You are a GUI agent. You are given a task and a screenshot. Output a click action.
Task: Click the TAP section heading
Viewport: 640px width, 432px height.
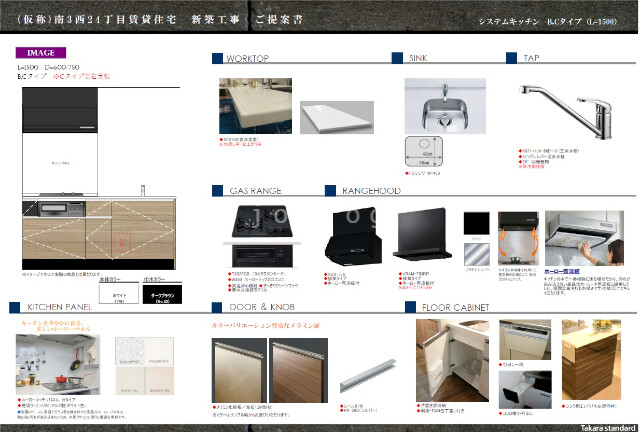[531, 58]
